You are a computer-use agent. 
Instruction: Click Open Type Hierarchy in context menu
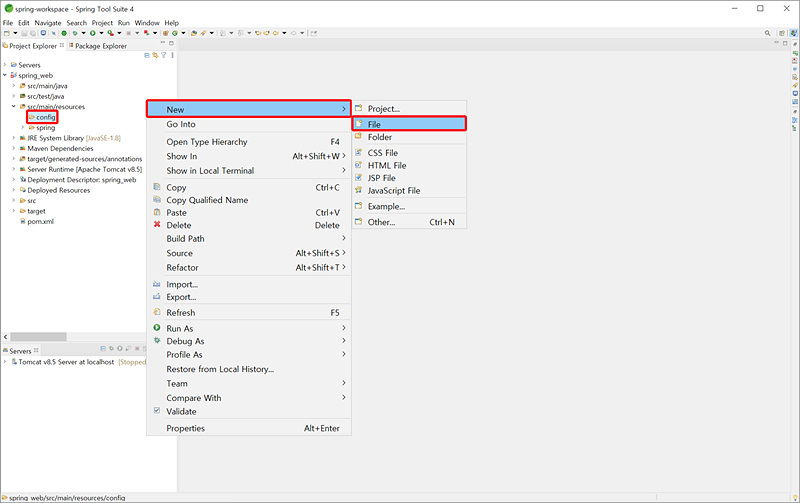click(x=249, y=142)
